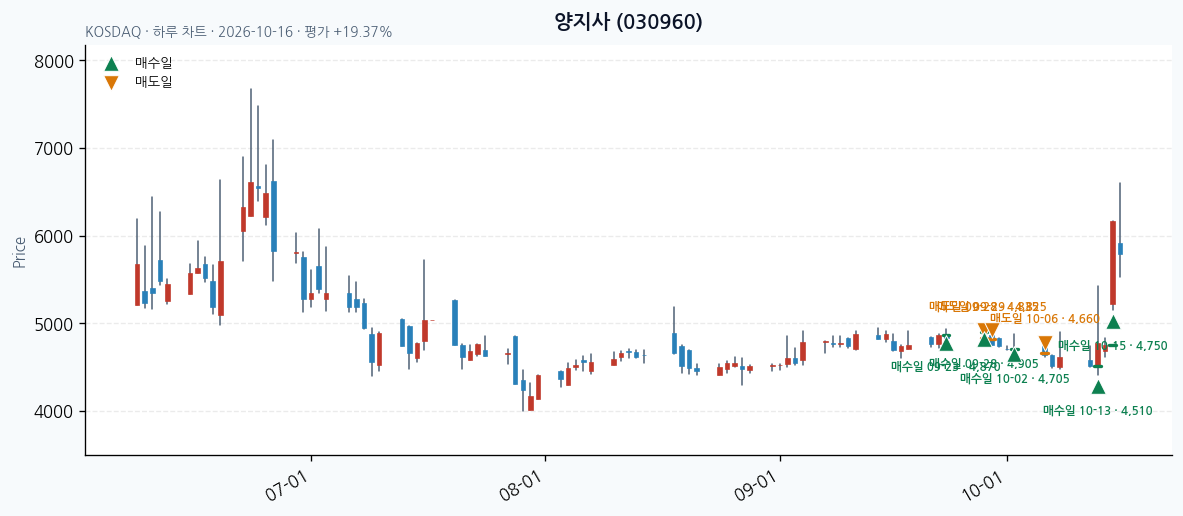
Task: Click the 4000 price tick label
Action: tap(54, 411)
